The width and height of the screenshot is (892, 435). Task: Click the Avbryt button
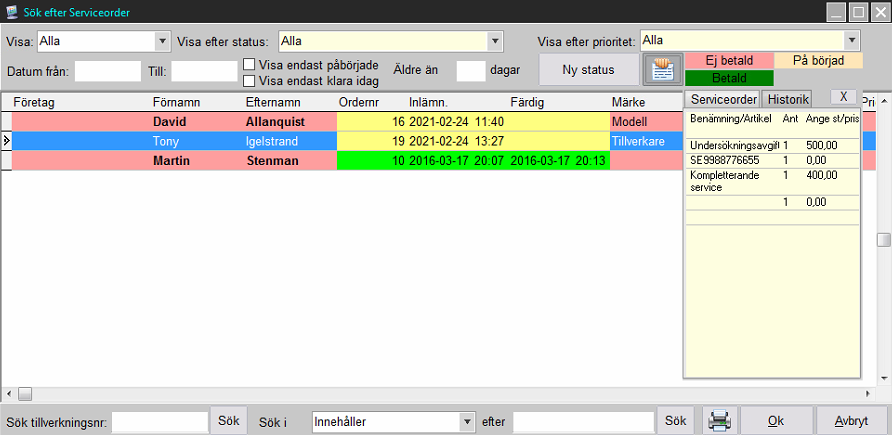[x=852, y=421]
